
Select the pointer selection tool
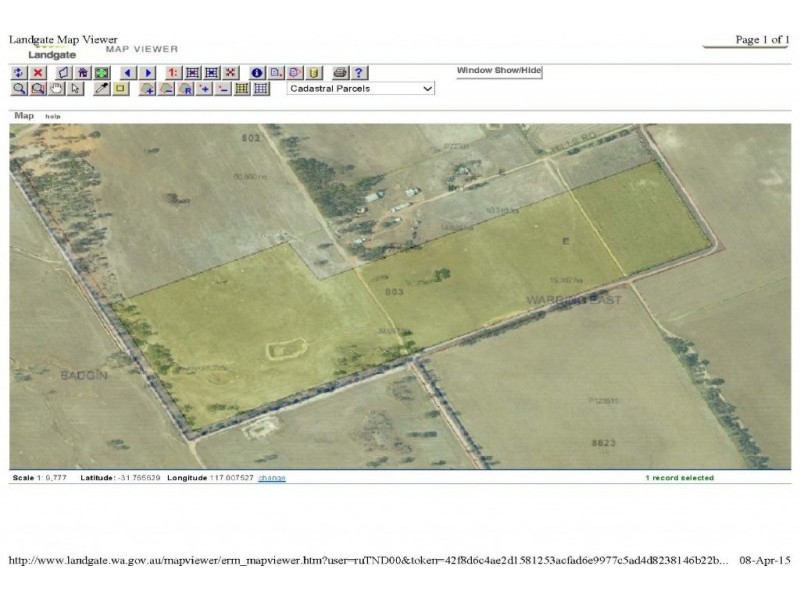tap(74, 89)
